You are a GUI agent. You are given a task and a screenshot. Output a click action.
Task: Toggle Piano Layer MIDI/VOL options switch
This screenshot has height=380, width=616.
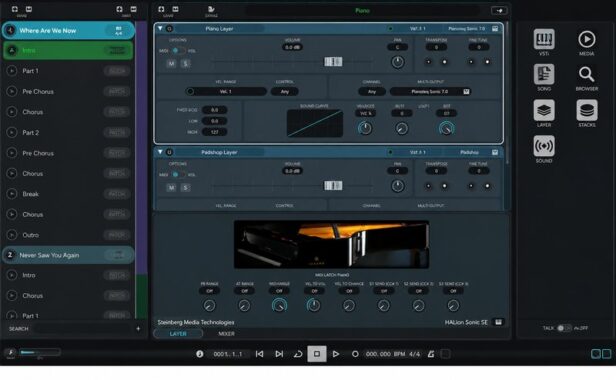coord(178,51)
